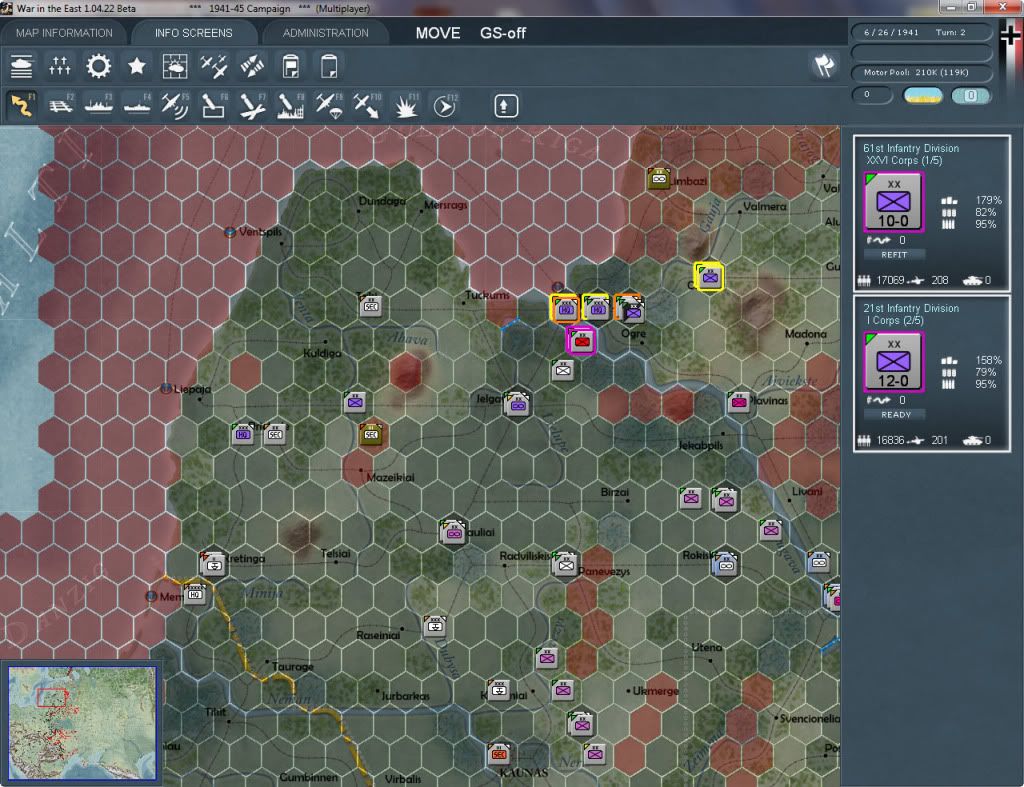Select the unit counter at Siauliai
The image size is (1024, 787).
pos(453,532)
